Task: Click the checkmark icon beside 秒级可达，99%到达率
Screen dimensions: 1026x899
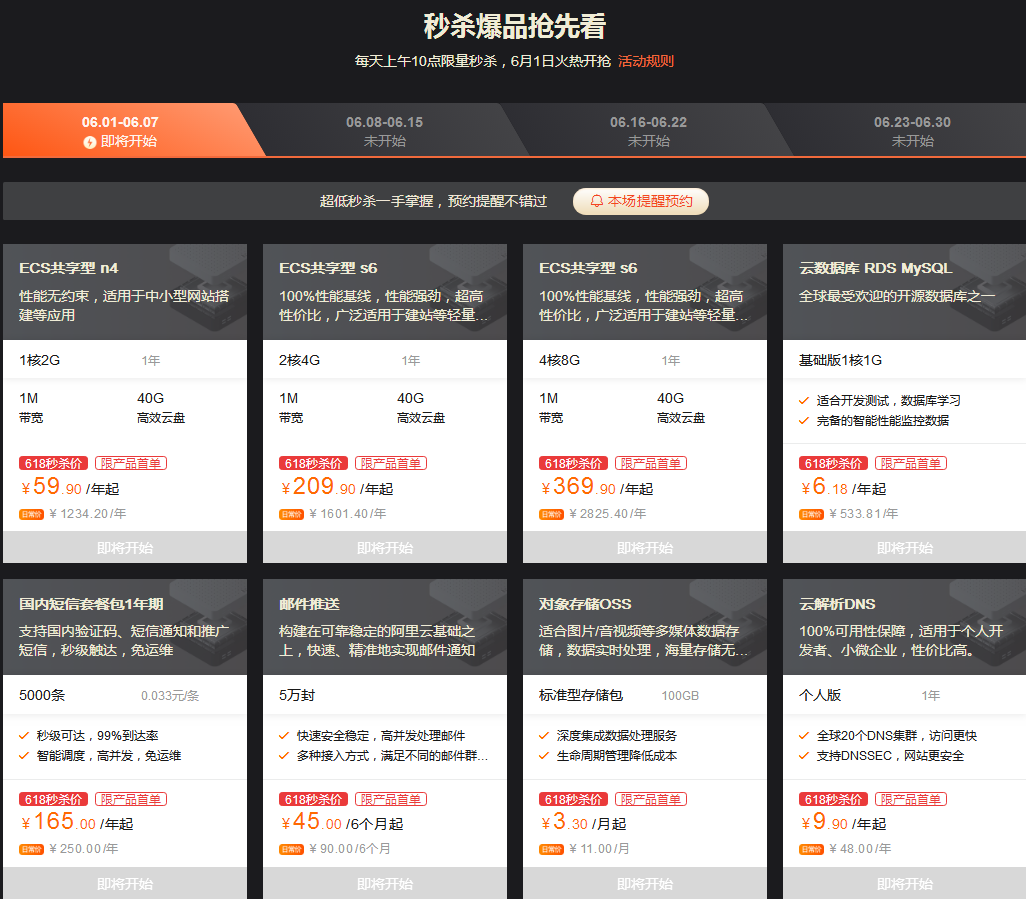Action: [x=24, y=736]
